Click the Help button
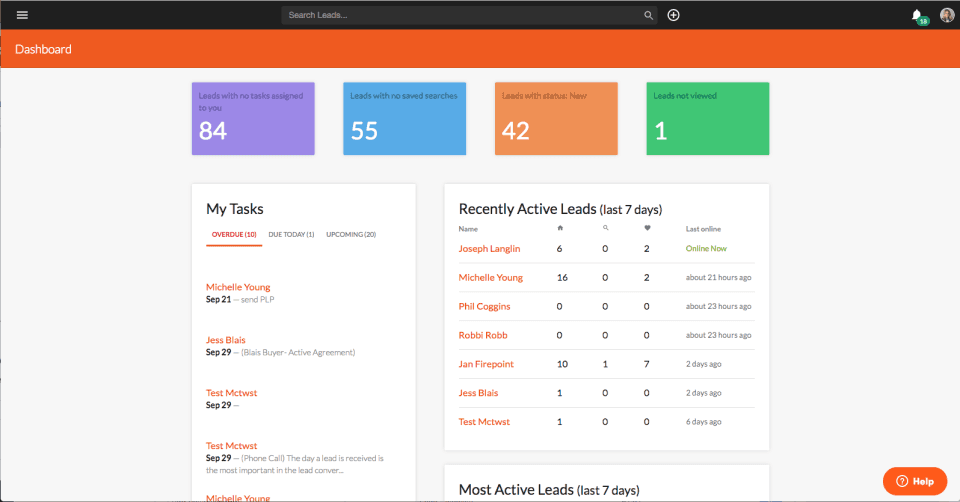The width and height of the screenshot is (960, 502). pyautogui.click(x=914, y=481)
